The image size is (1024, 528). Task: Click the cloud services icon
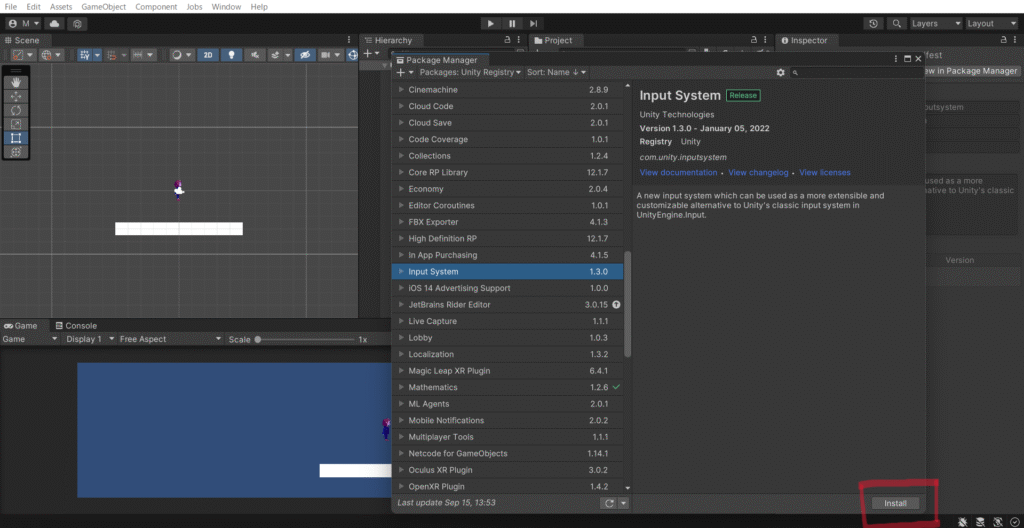(x=54, y=23)
